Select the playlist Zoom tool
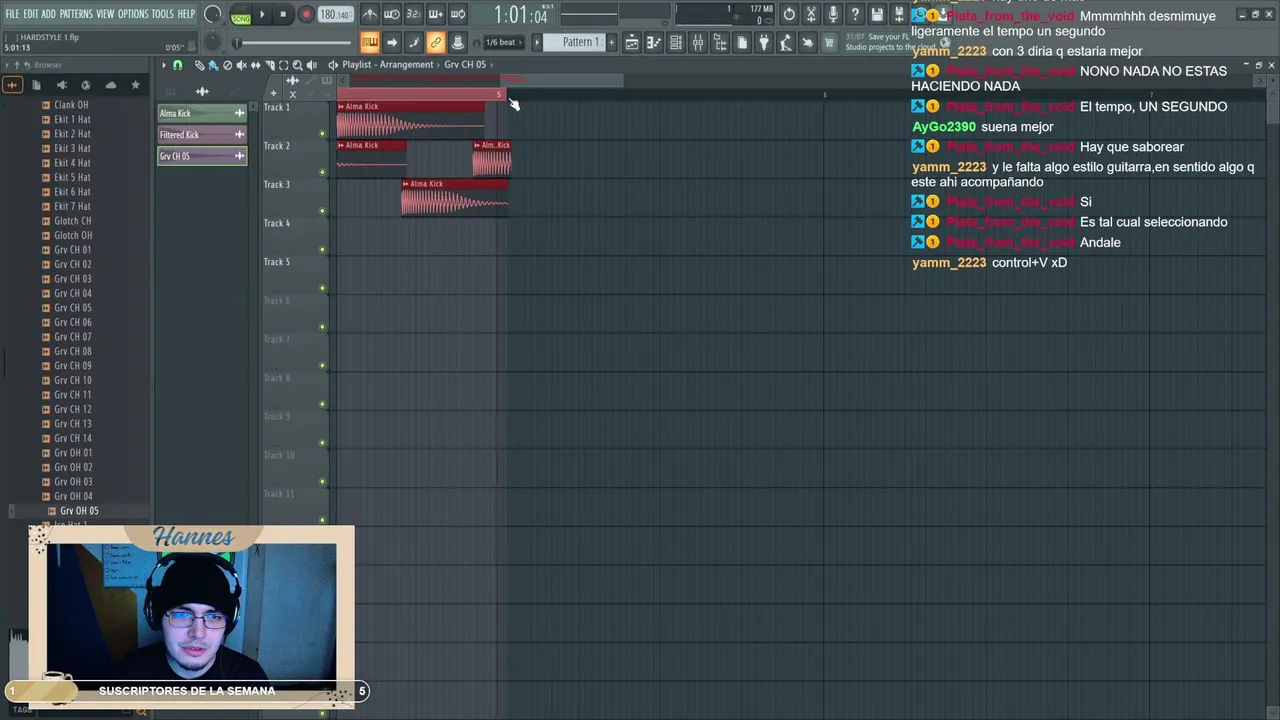 [297, 65]
